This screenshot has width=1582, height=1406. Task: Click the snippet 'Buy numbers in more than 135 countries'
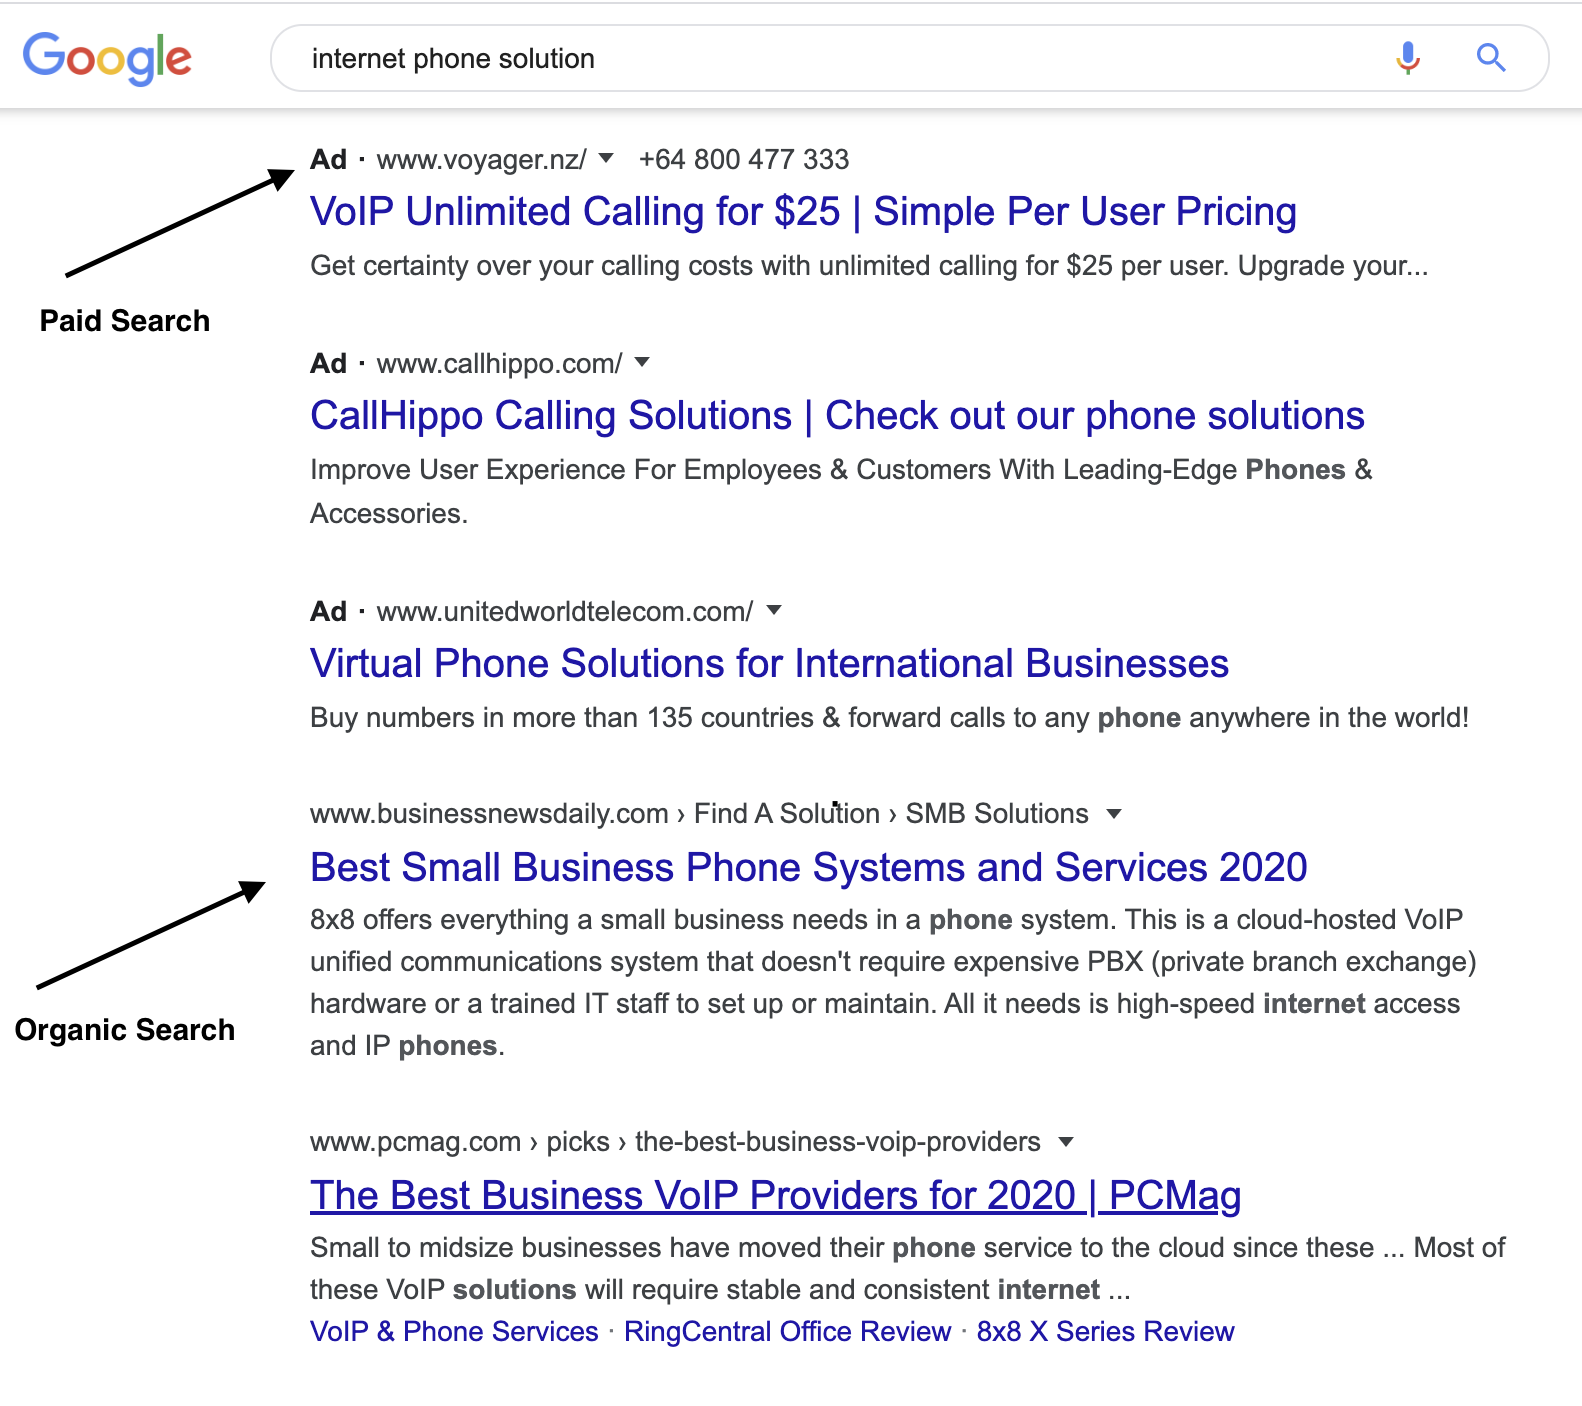pos(889,718)
